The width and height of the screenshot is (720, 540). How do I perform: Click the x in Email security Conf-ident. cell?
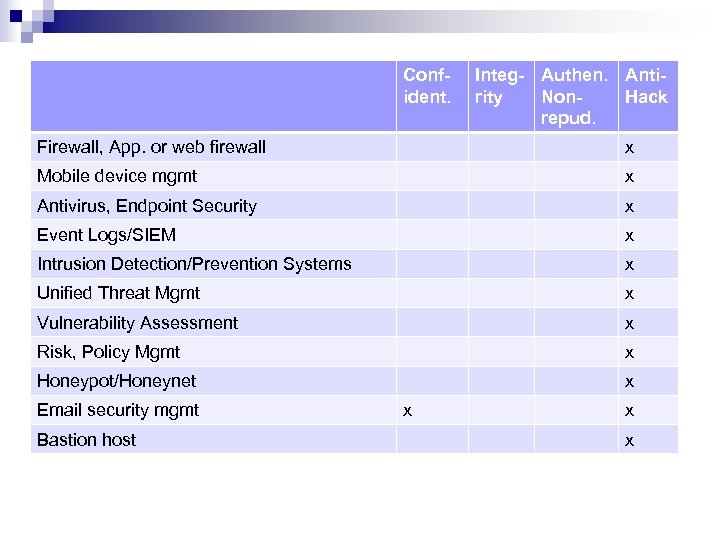coord(406,410)
